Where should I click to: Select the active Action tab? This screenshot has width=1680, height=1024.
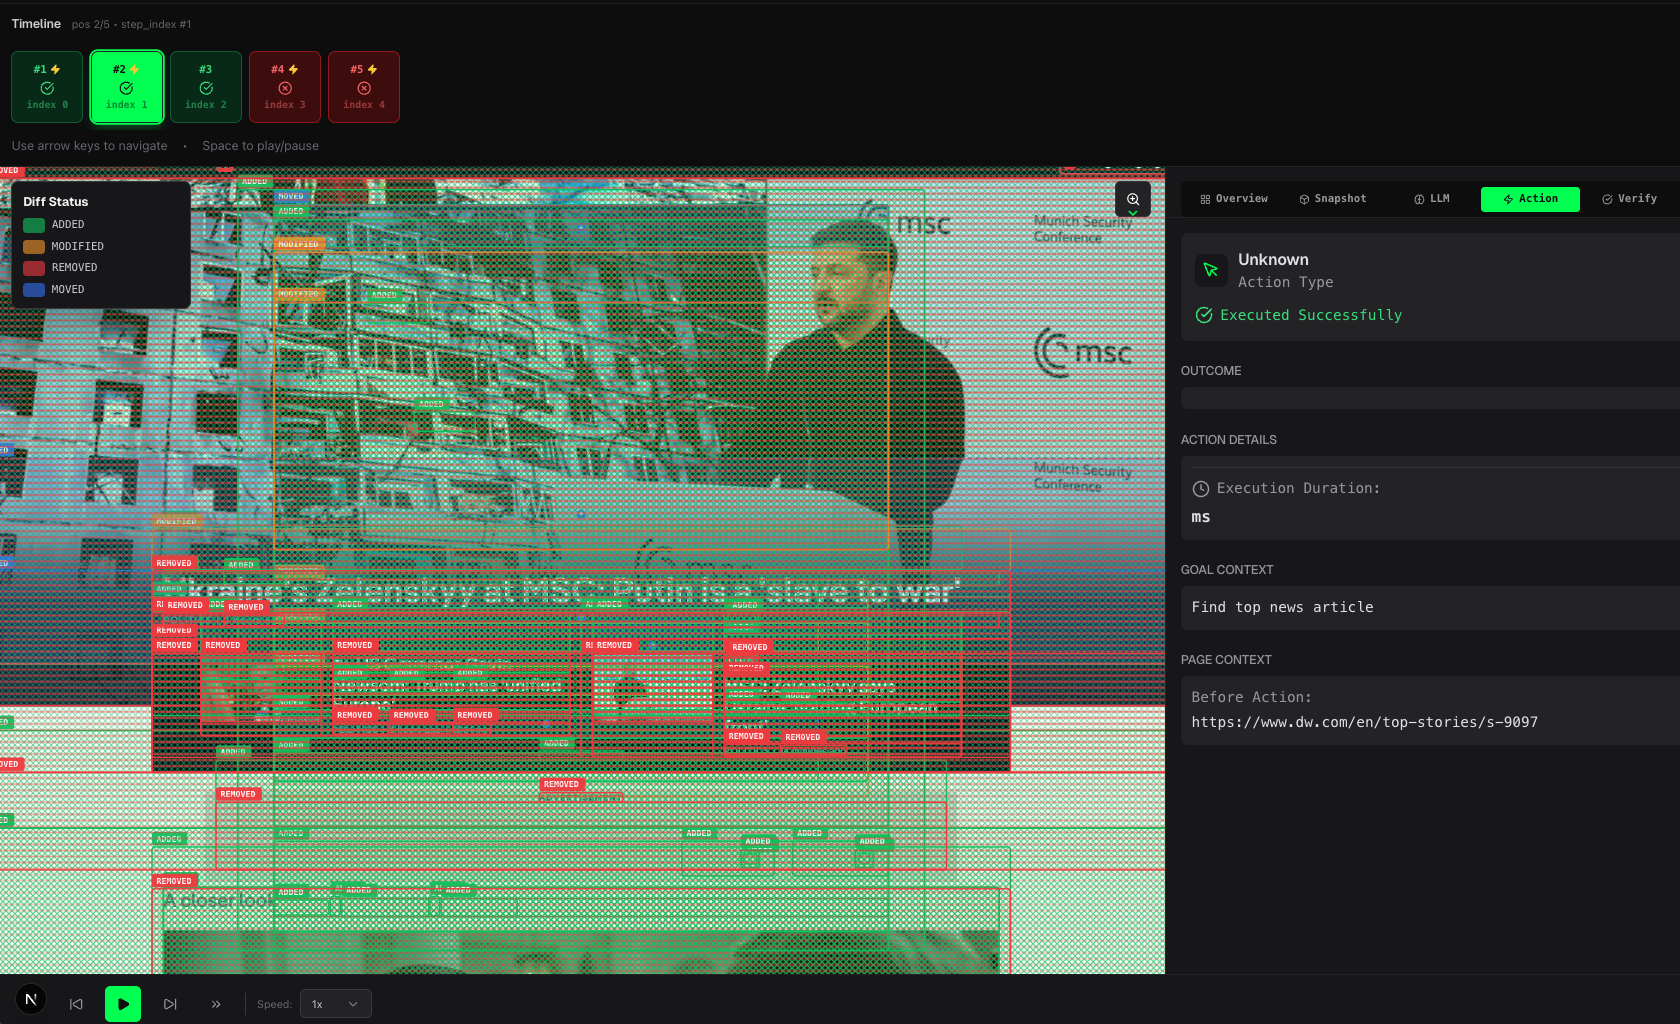point(1530,199)
